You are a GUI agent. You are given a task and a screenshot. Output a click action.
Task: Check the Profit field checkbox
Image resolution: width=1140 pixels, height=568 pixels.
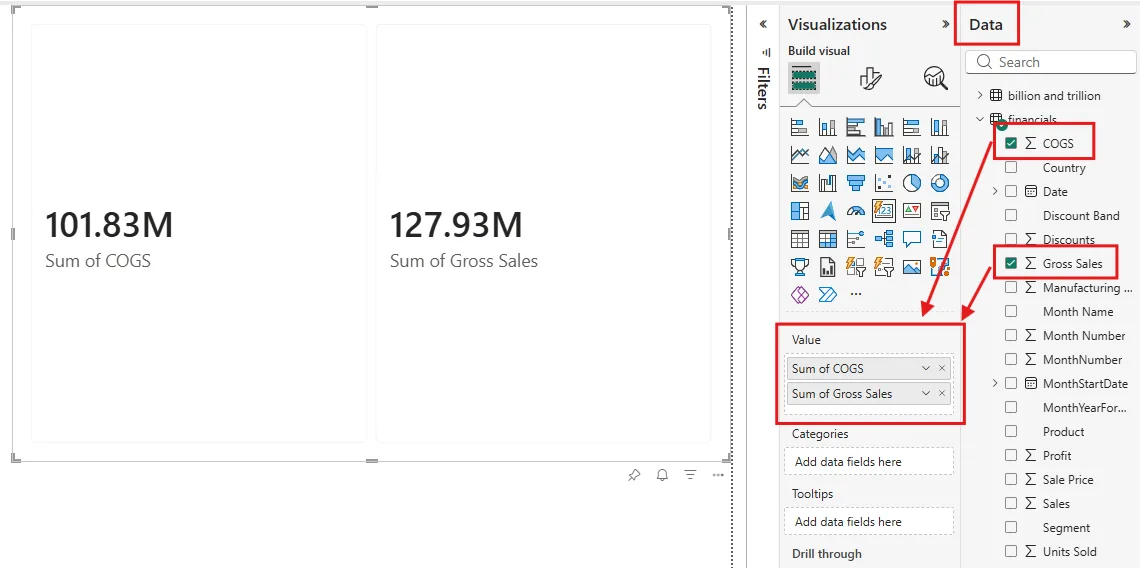click(1011, 455)
